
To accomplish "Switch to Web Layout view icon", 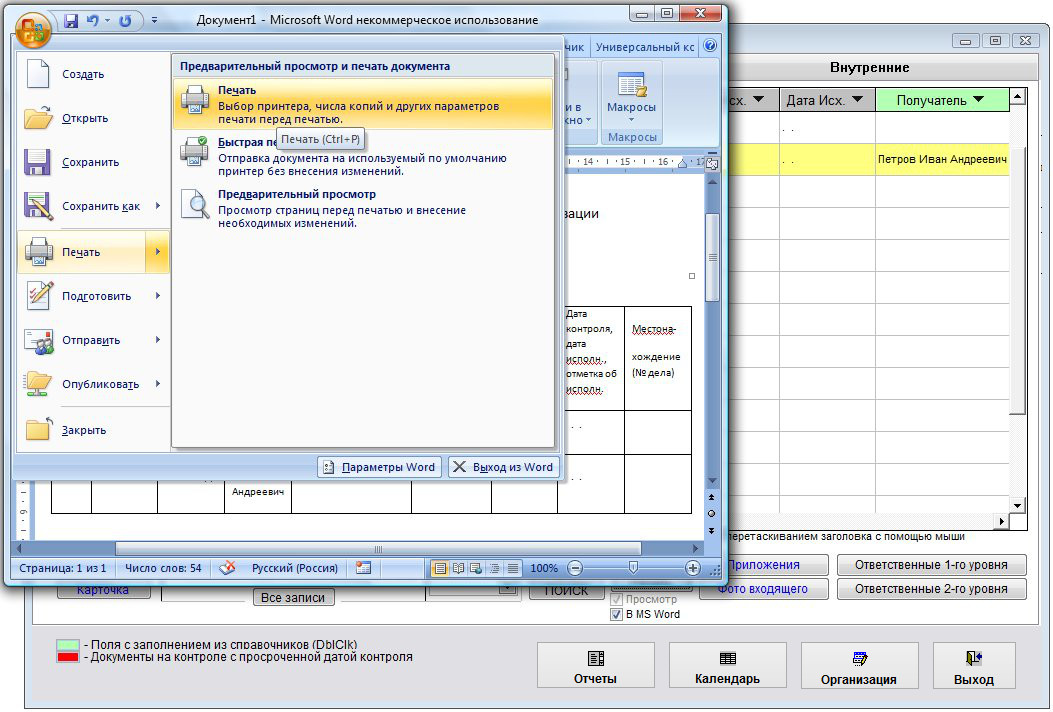I will (x=476, y=568).
